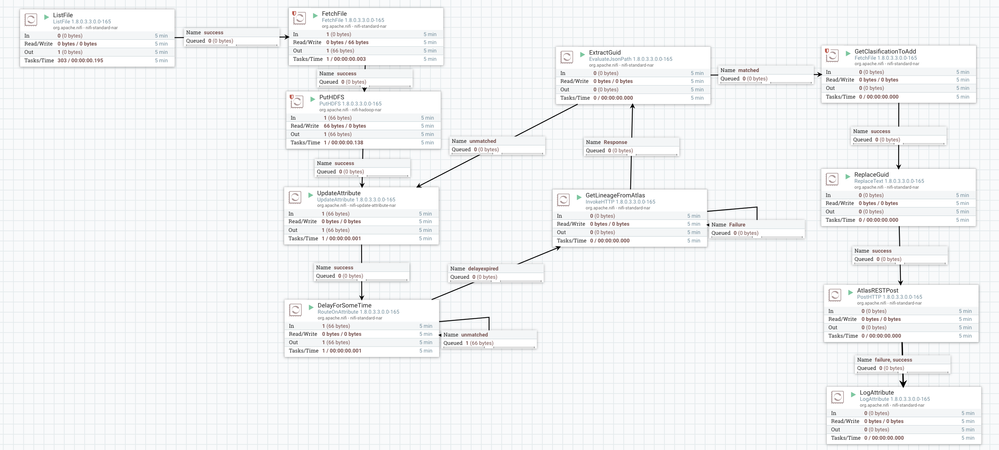Screen dimensions: 999x450
Task: Click the PutHDFS processor icon
Action: [x=297, y=101]
